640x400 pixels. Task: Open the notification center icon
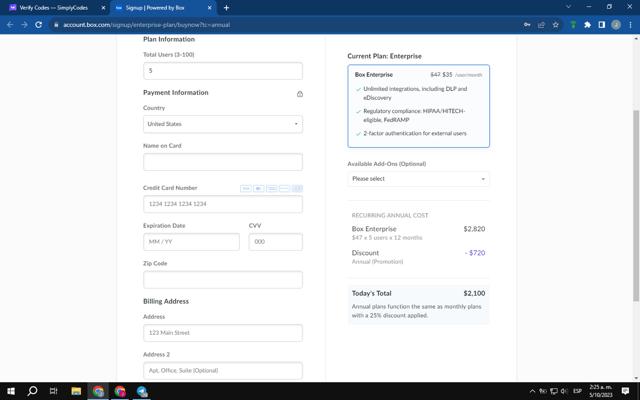(x=625, y=391)
